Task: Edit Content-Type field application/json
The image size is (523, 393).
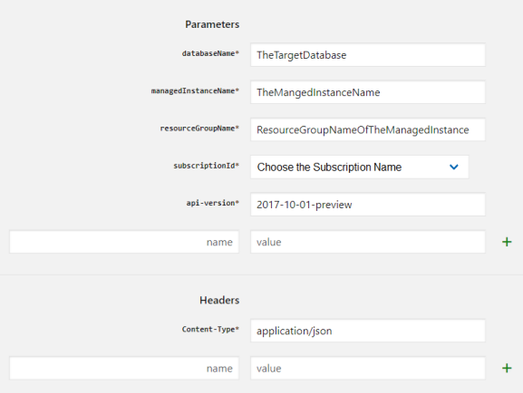Action: pos(368,331)
